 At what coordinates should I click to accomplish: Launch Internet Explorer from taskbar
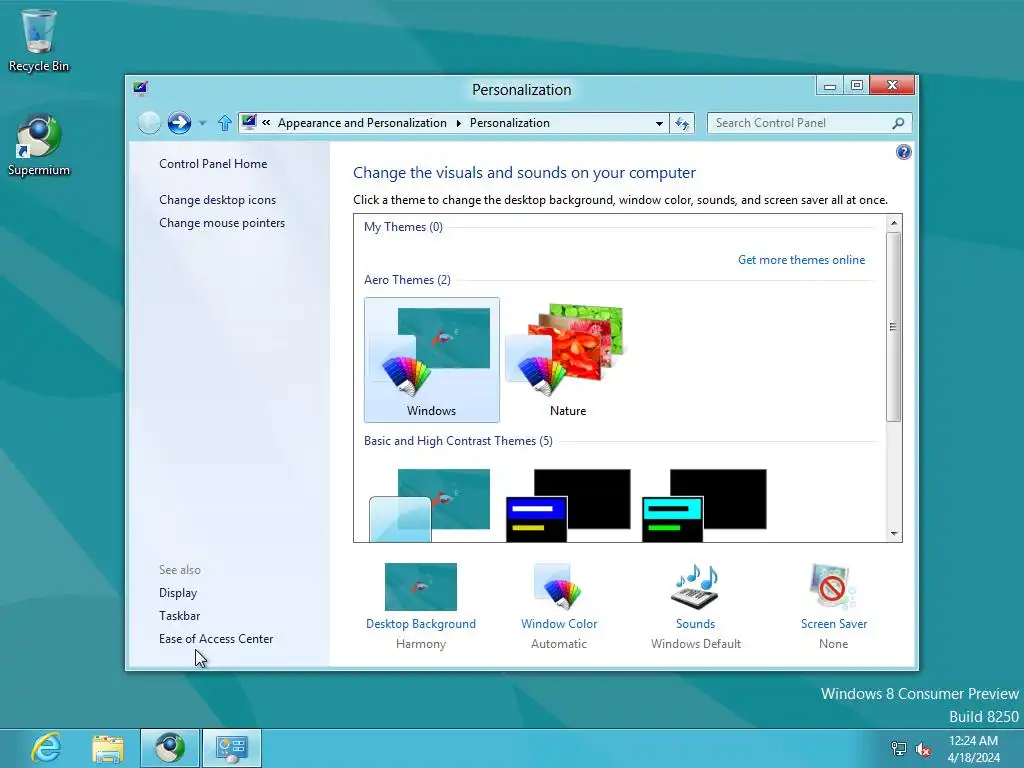click(x=46, y=748)
